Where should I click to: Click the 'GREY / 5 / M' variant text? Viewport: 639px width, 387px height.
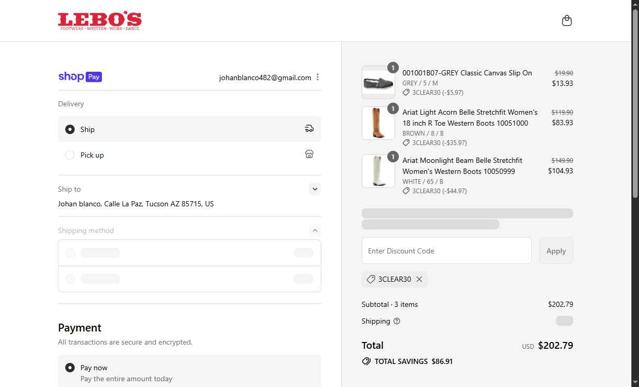[420, 83]
